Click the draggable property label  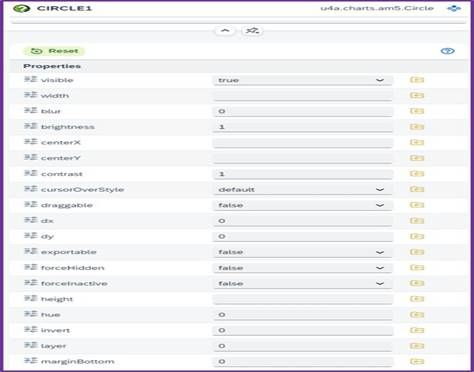pyautogui.click(x=67, y=205)
